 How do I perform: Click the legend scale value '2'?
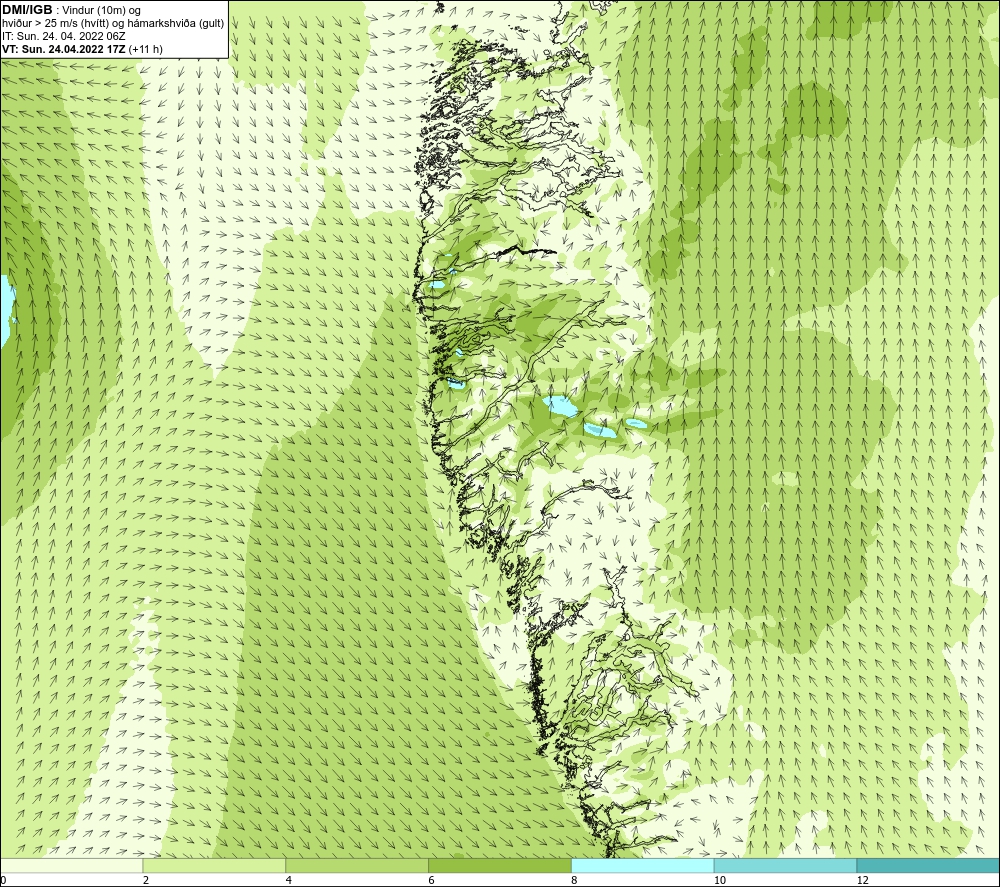pyautogui.click(x=146, y=880)
